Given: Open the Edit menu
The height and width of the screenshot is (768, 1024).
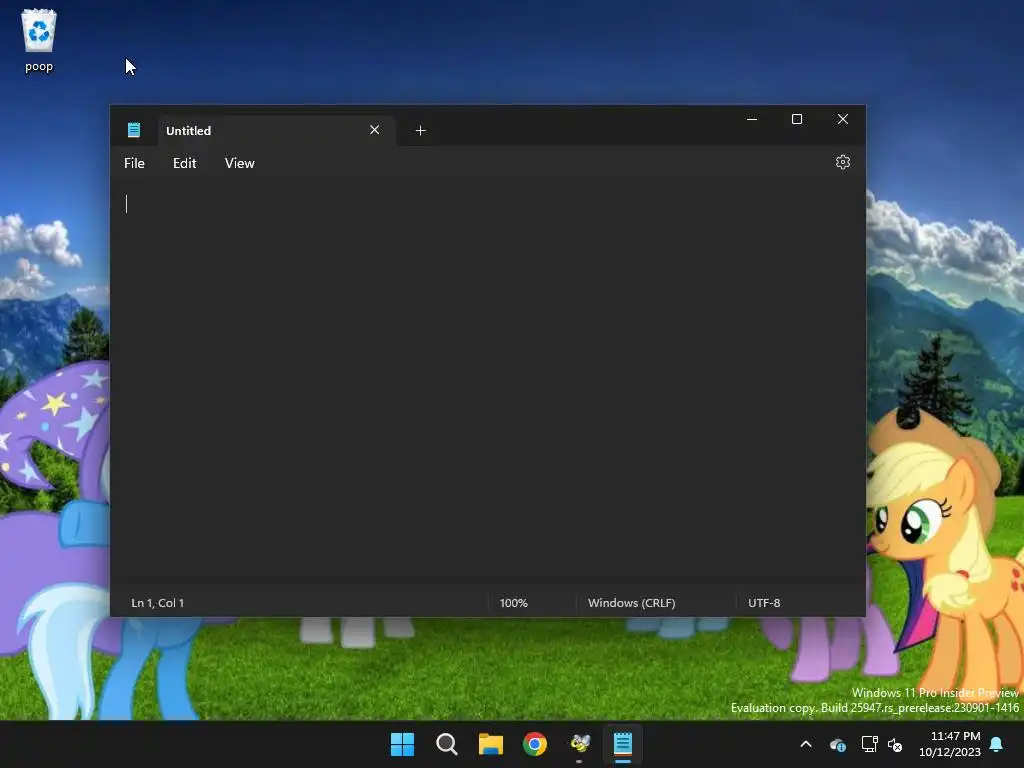Looking at the screenshot, I should [x=184, y=163].
